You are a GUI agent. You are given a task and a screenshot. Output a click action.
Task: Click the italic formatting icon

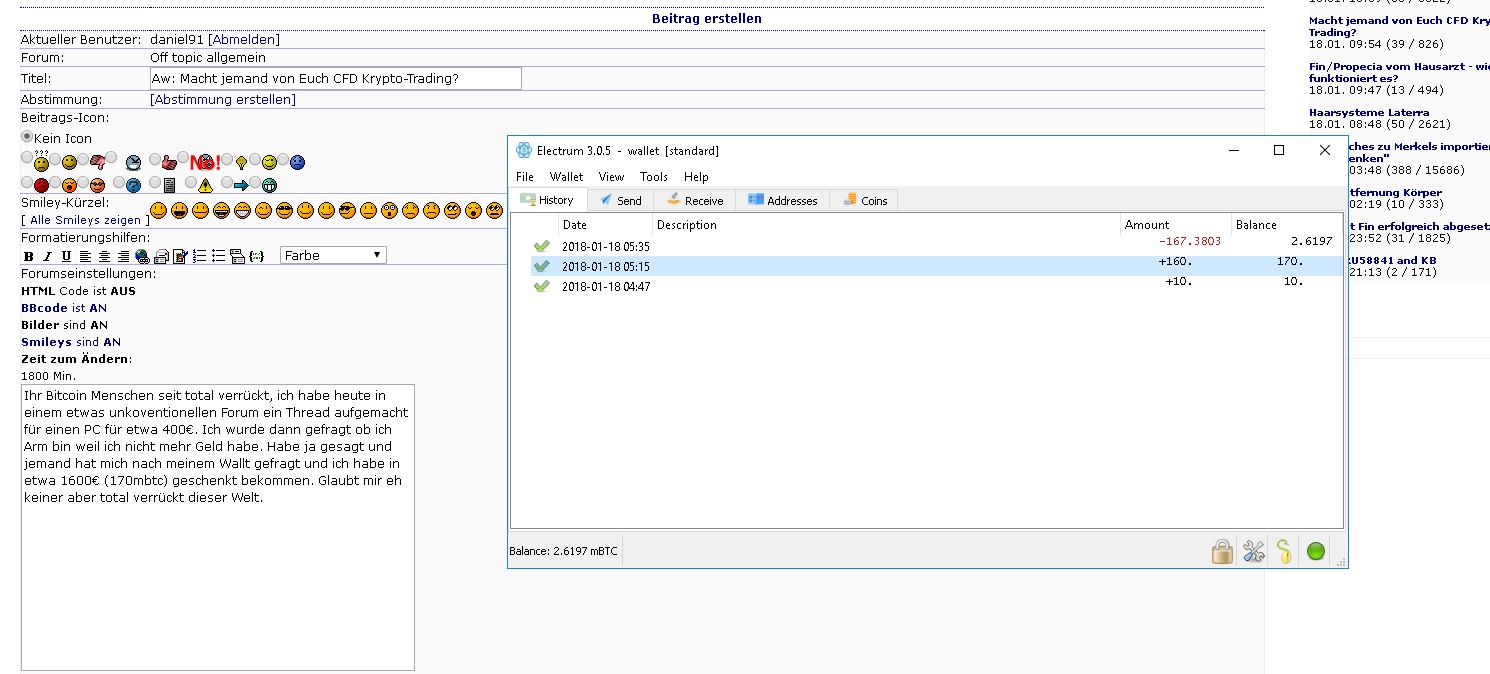pos(47,256)
